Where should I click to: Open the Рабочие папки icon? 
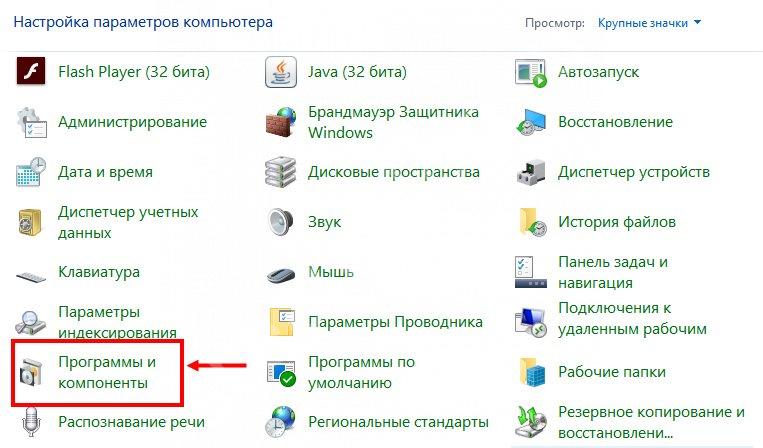(531, 372)
